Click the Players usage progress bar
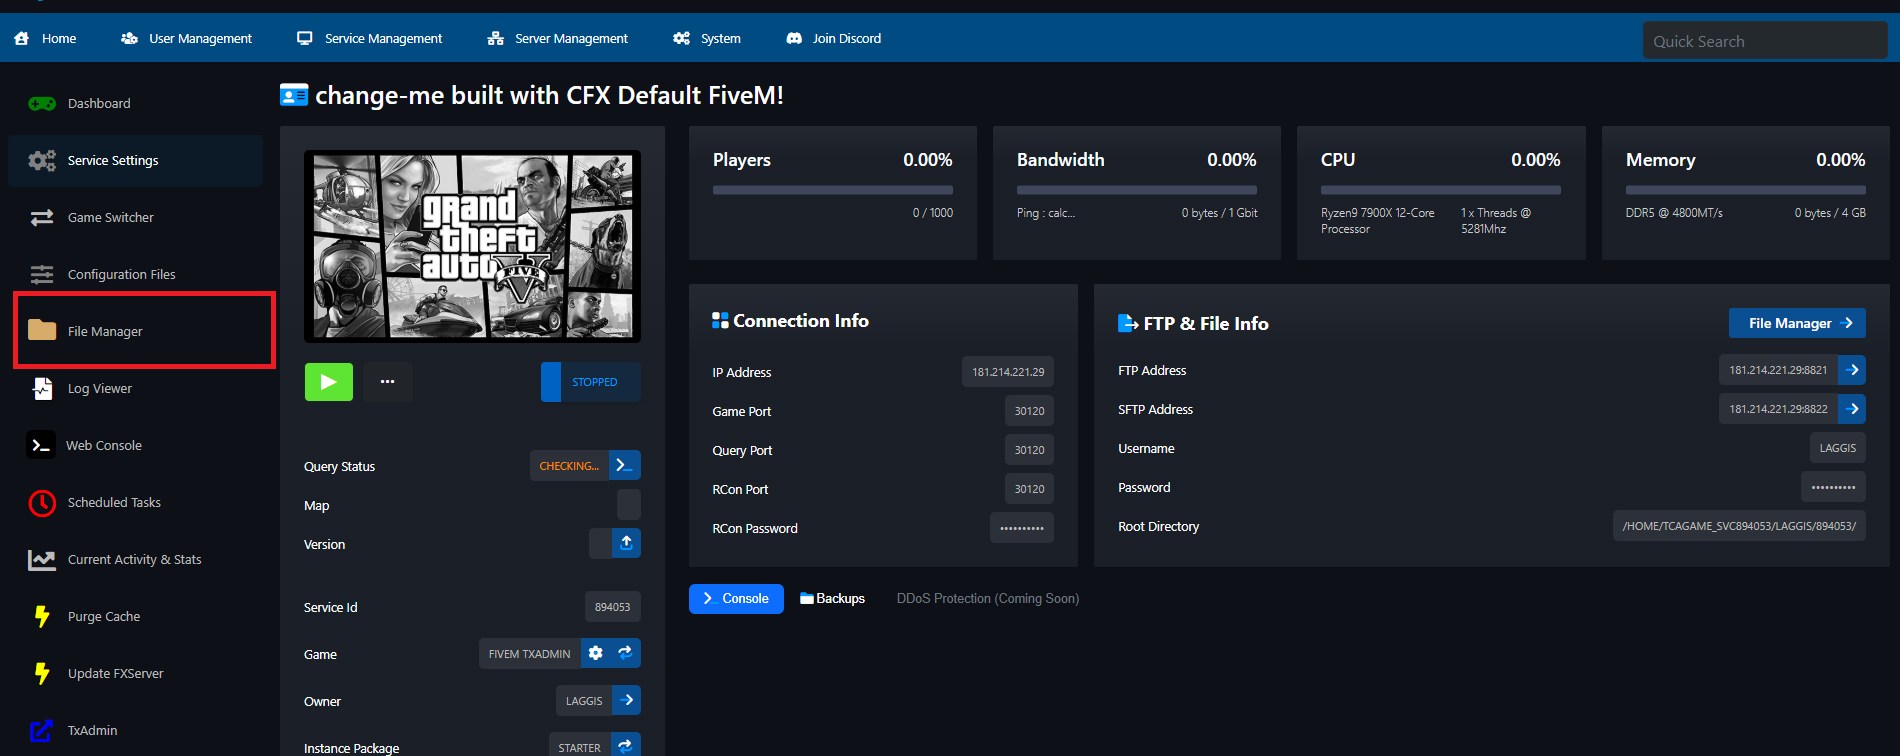Image resolution: width=1900 pixels, height=756 pixels. click(833, 190)
